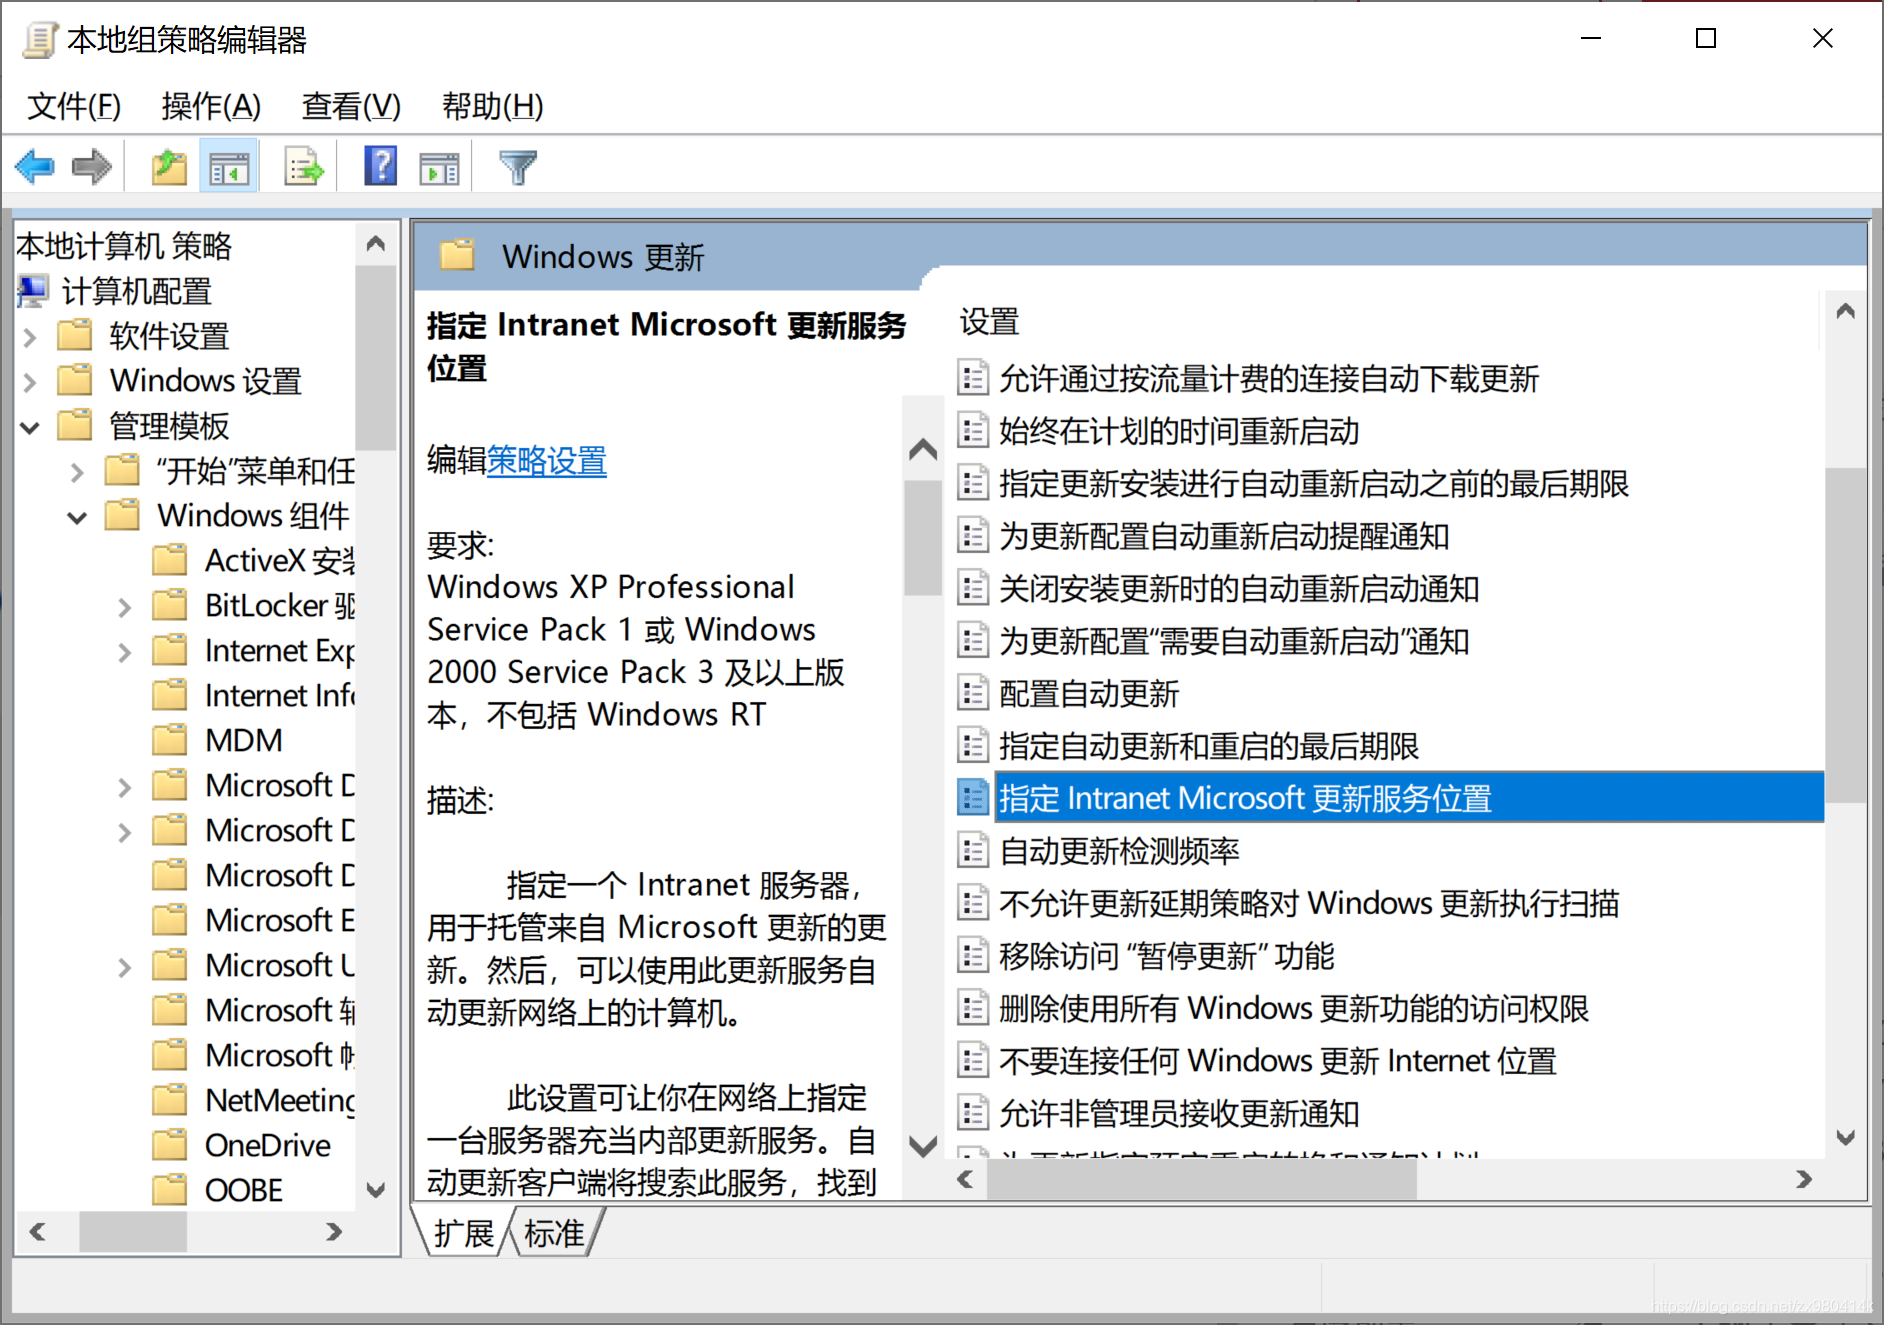Collapse the Windows 组件 tree node

pos(77,517)
